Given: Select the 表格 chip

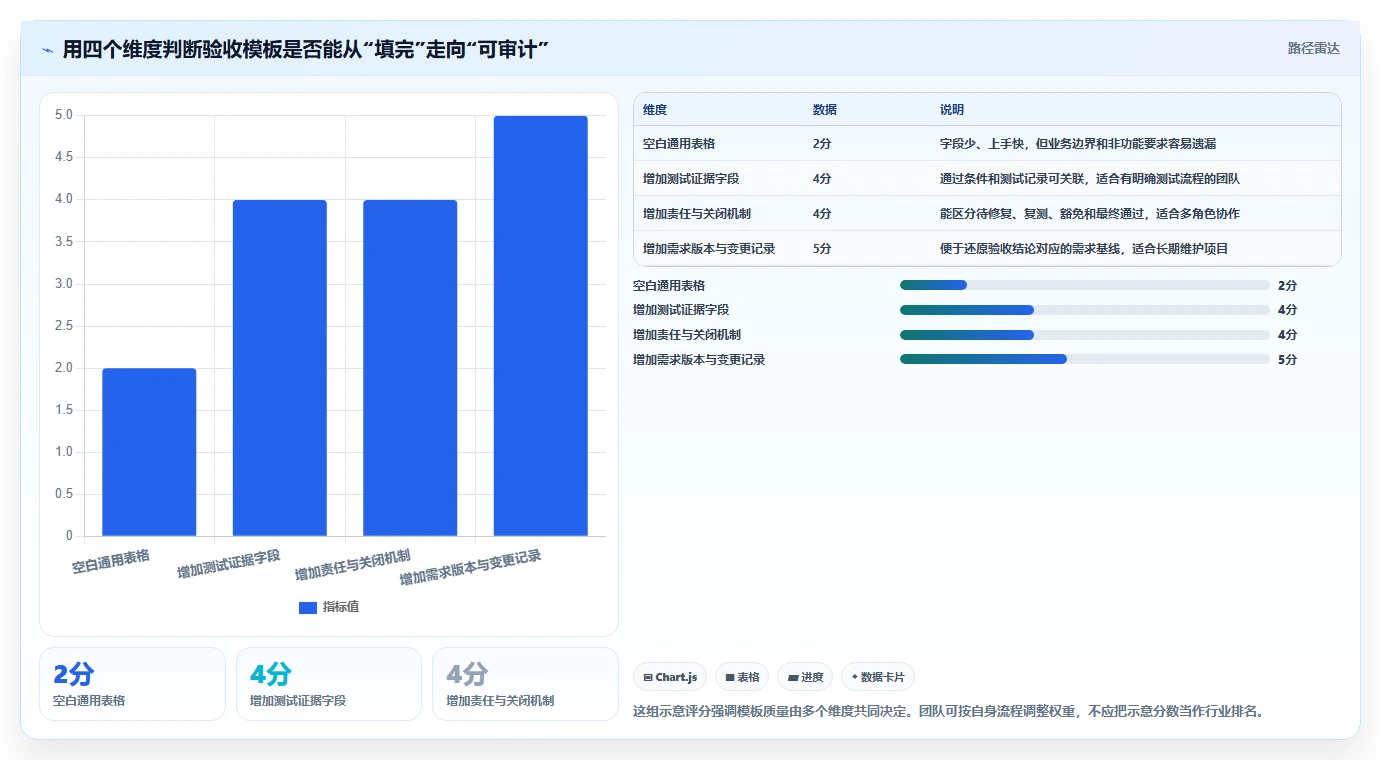Looking at the screenshot, I should (x=742, y=677).
